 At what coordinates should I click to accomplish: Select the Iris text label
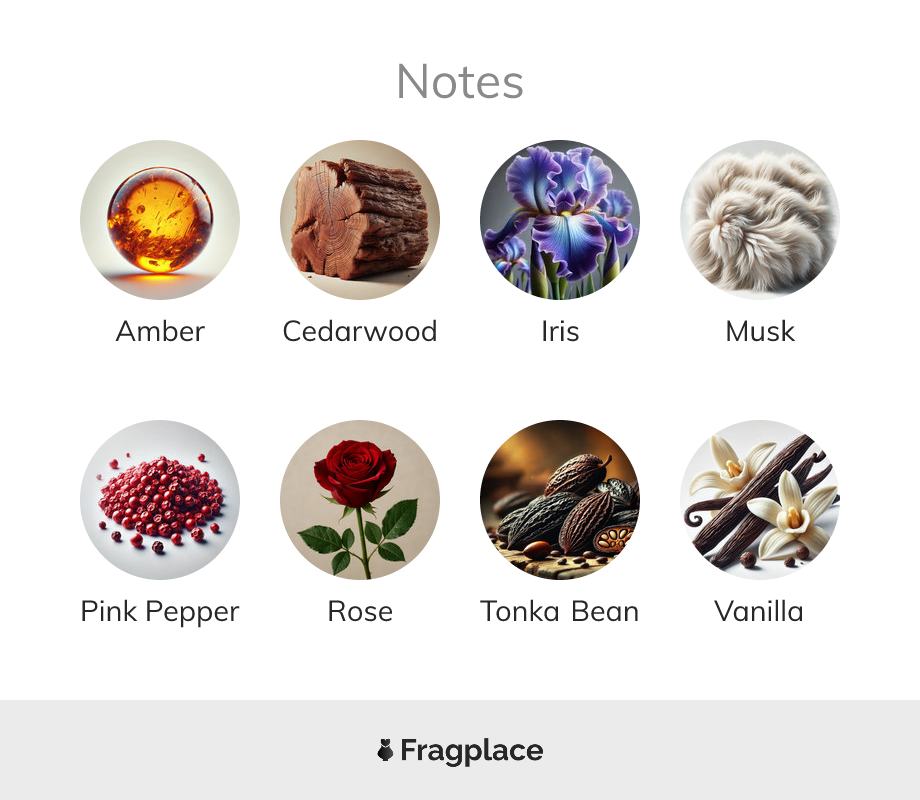(560, 331)
